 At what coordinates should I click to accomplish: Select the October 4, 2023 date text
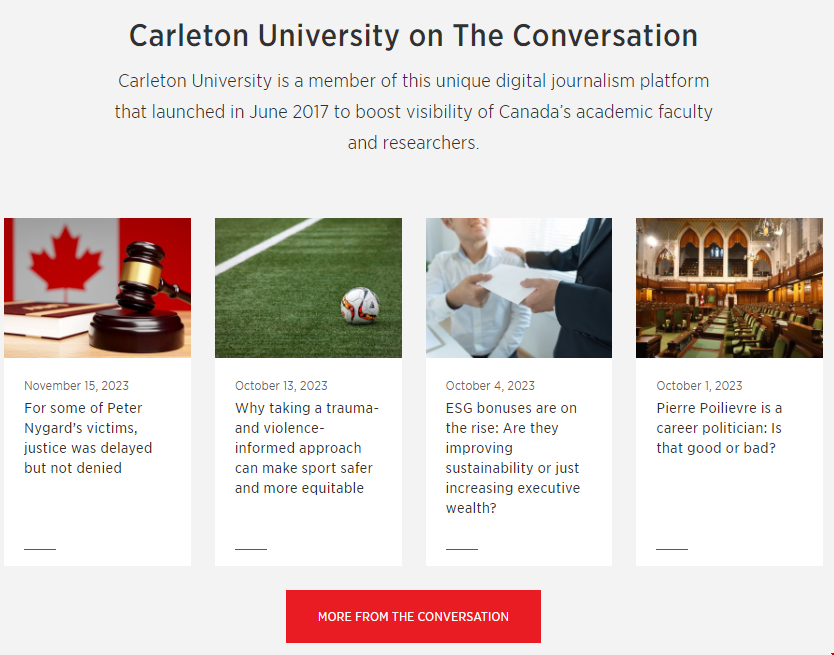tap(490, 386)
